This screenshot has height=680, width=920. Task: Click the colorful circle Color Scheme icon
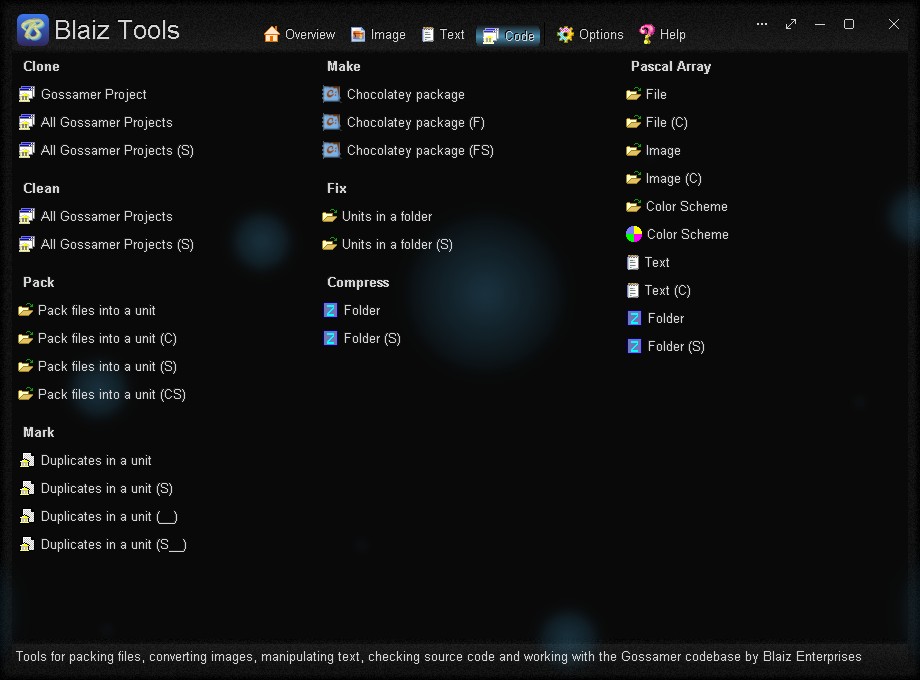point(634,234)
